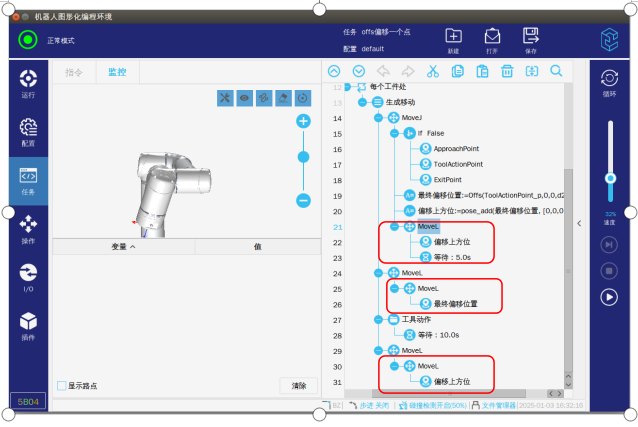Toggle the eye visibility icon in 3D view

(x=243, y=97)
